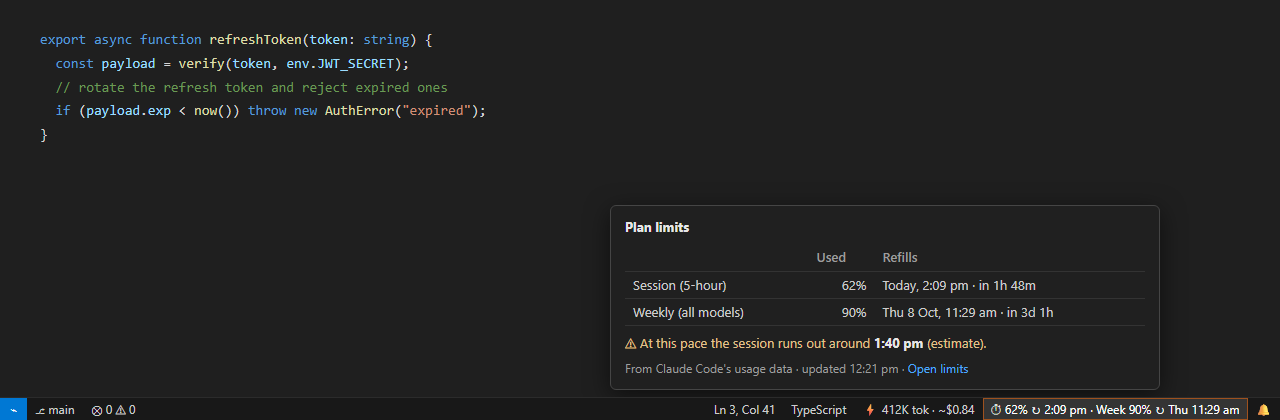
Task: Select the Weekly (all models) row label
Action: (688, 312)
